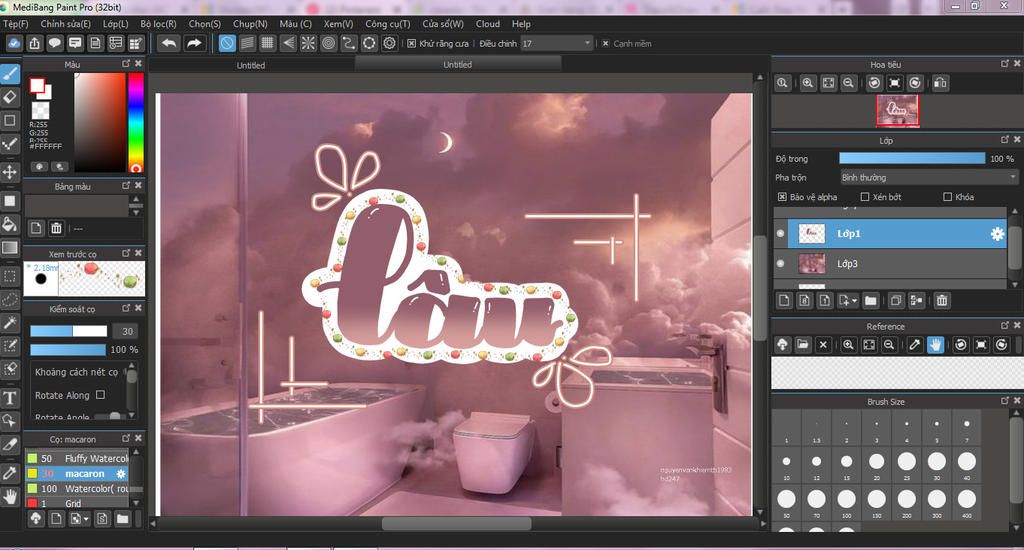
Task: Add a new layer folder
Action: click(871, 300)
